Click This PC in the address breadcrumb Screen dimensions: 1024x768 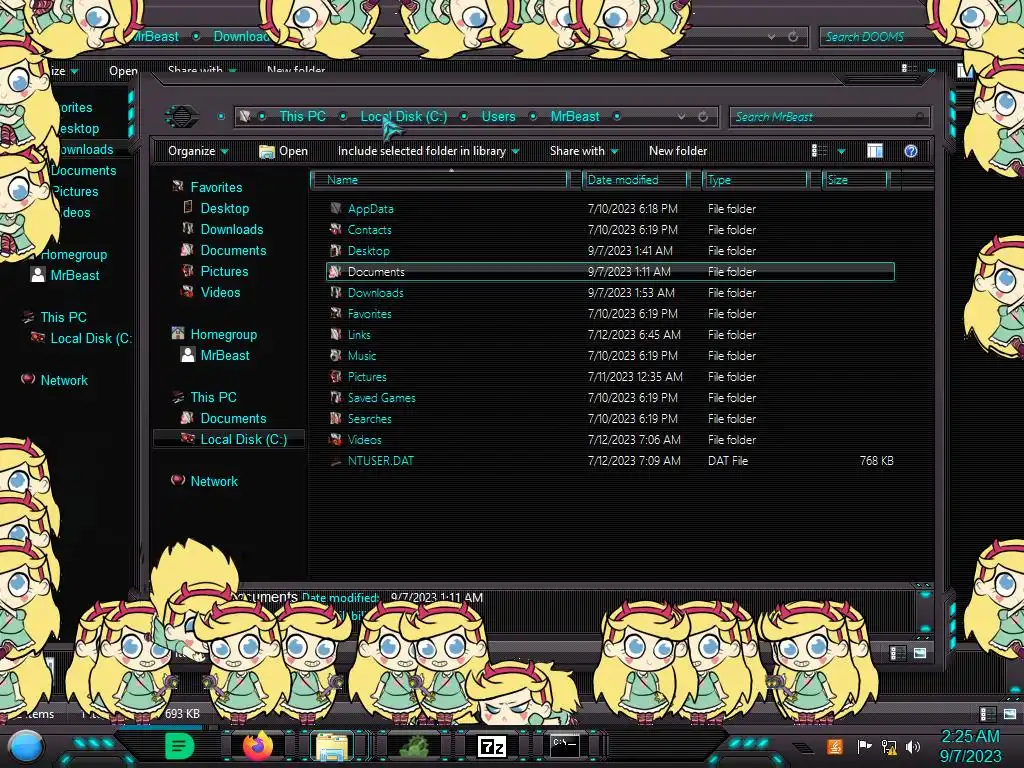(302, 116)
